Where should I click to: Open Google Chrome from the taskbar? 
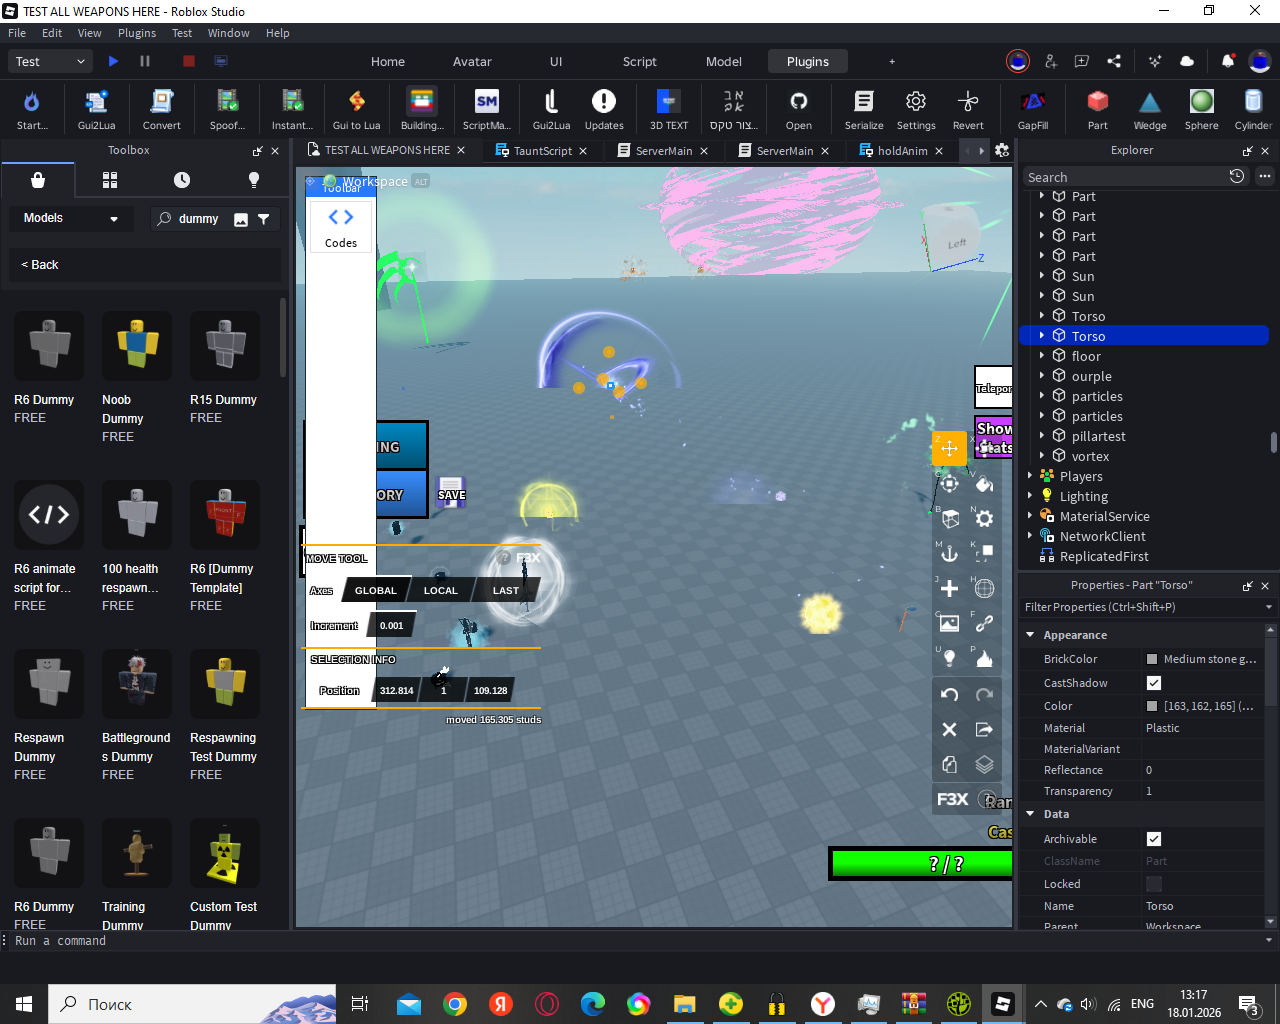455,1004
